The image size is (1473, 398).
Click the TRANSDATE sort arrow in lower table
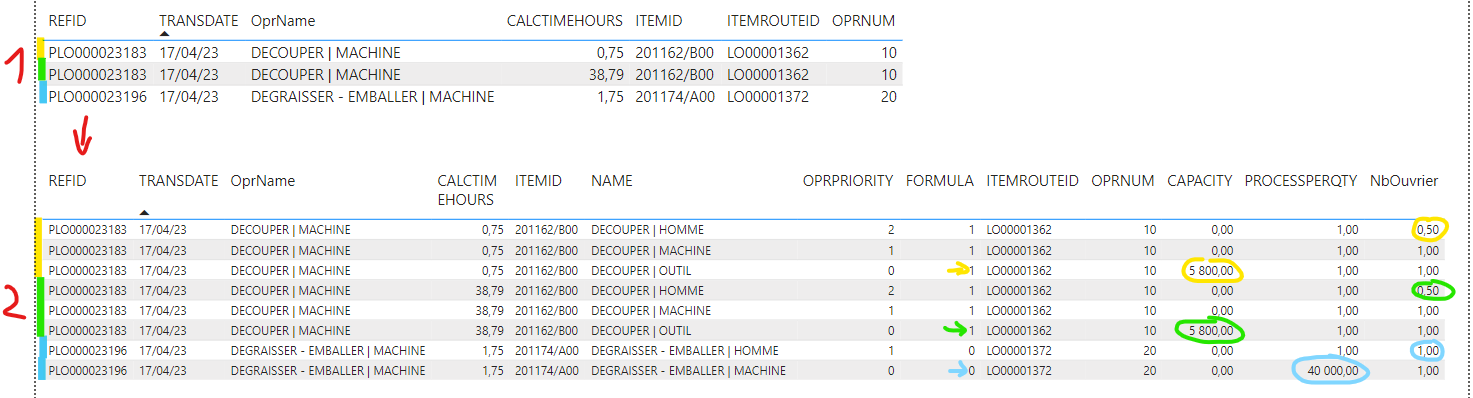coord(144,213)
